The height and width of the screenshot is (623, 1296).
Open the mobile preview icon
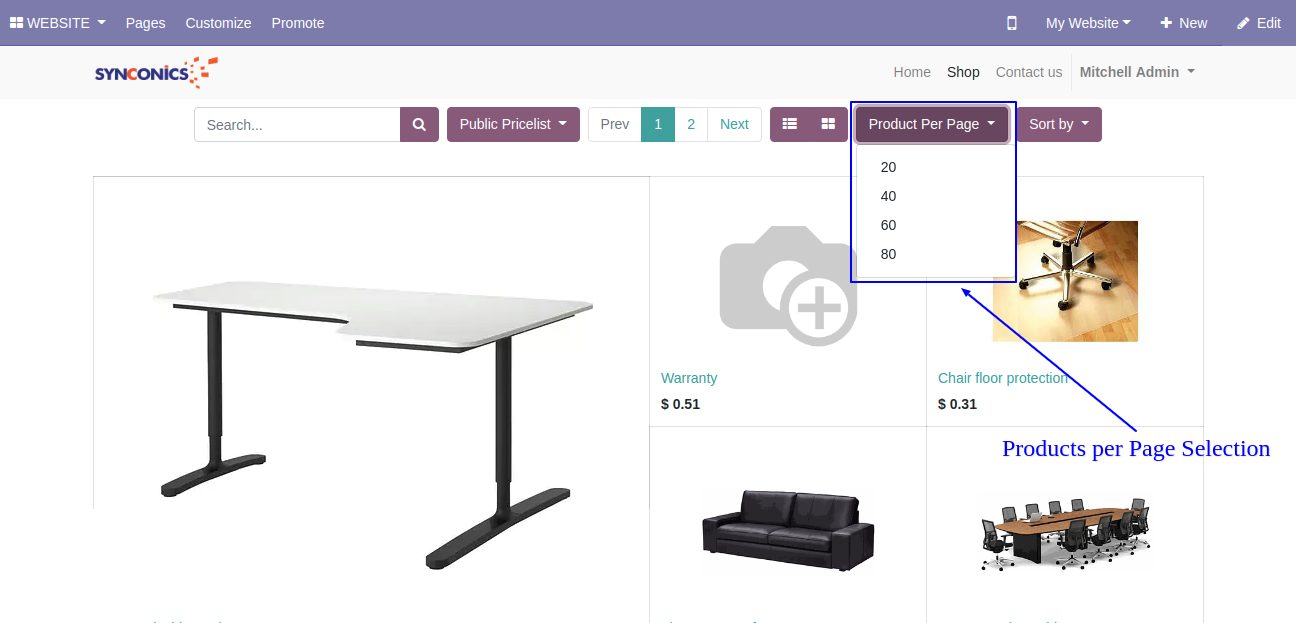pos(1012,23)
